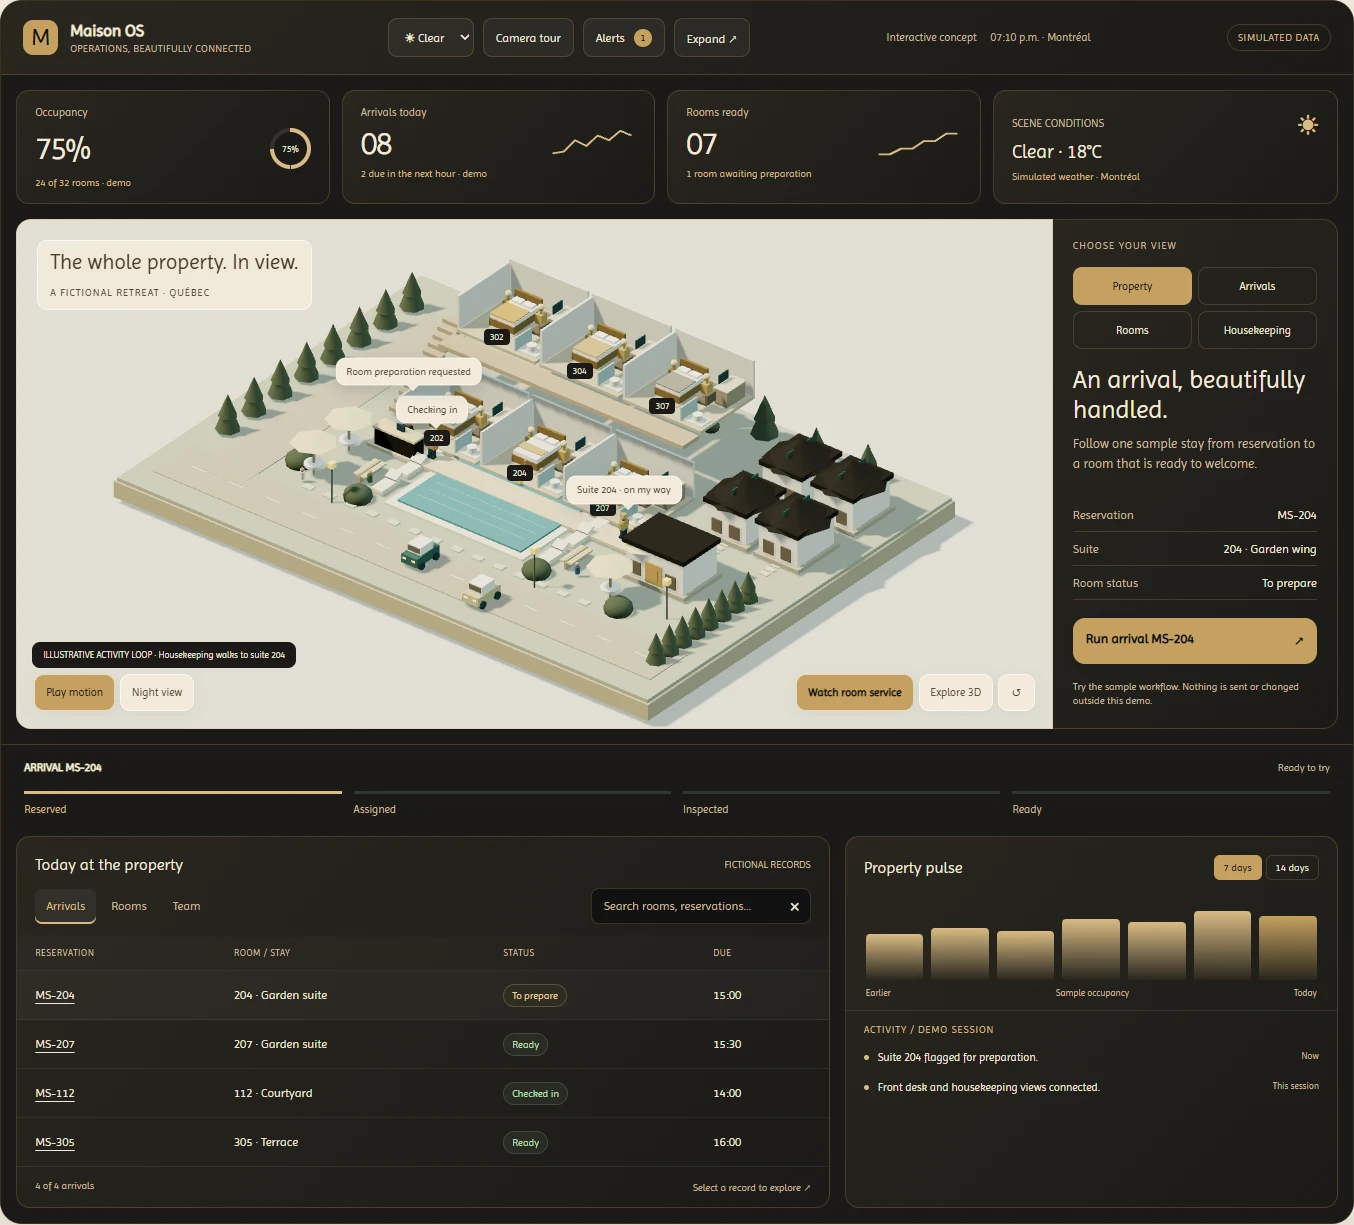
Task: Click the reset view rotate icon
Action: [x=1016, y=692]
